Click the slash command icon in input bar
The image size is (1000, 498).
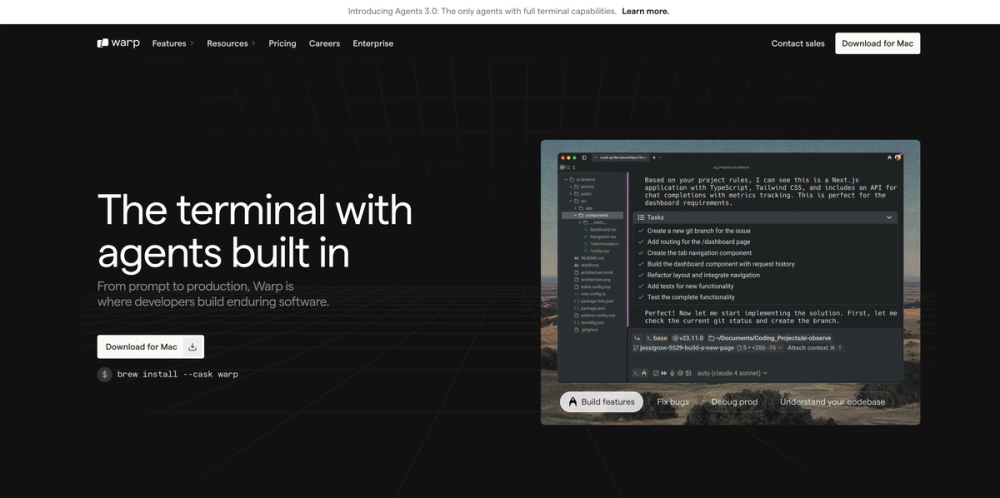click(x=656, y=373)
